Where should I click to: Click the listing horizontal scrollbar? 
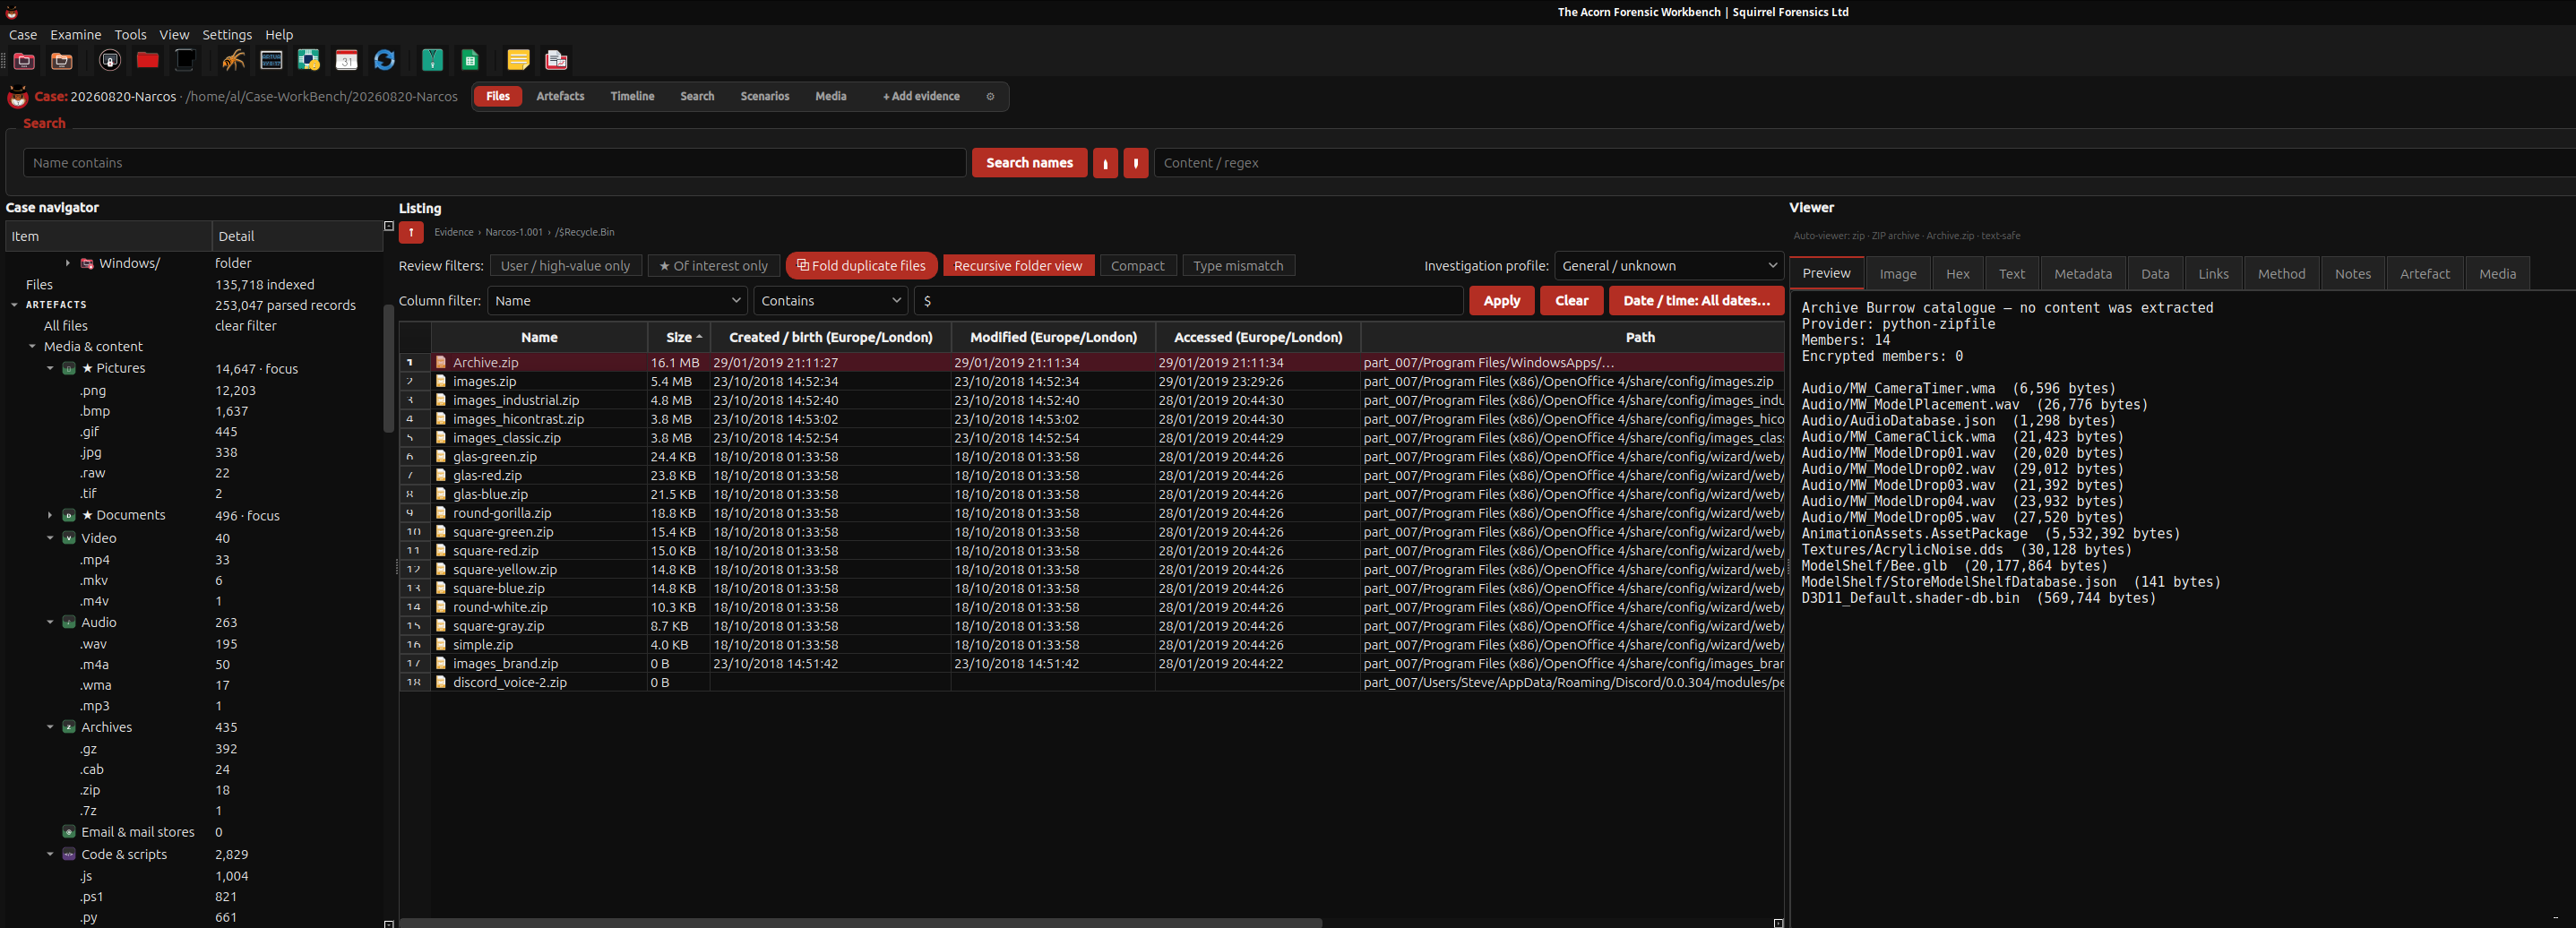click(x=860, y=922)
